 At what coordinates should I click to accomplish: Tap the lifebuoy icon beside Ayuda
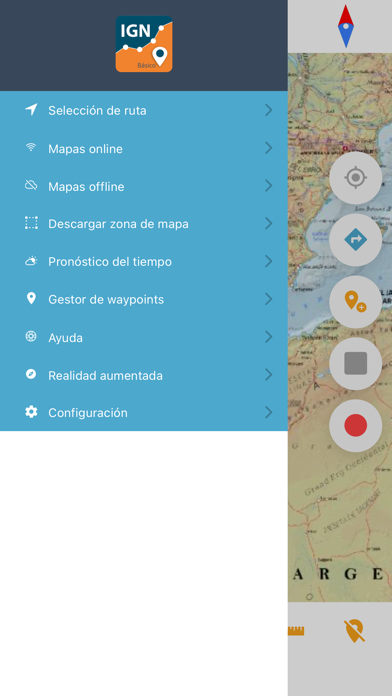click(x=31, y=337)
